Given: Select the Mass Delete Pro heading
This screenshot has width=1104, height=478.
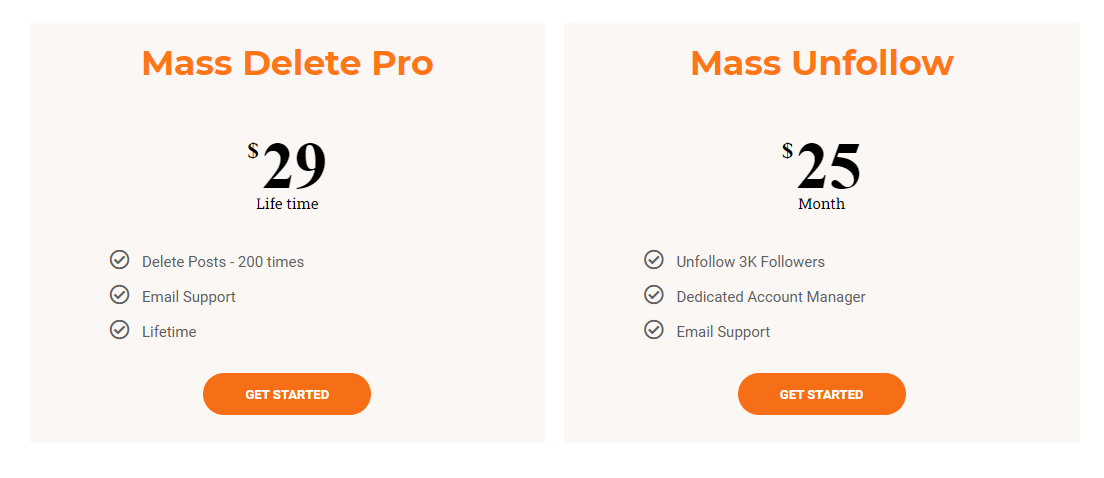Looking at the screenshot, I should pos(287,63).
